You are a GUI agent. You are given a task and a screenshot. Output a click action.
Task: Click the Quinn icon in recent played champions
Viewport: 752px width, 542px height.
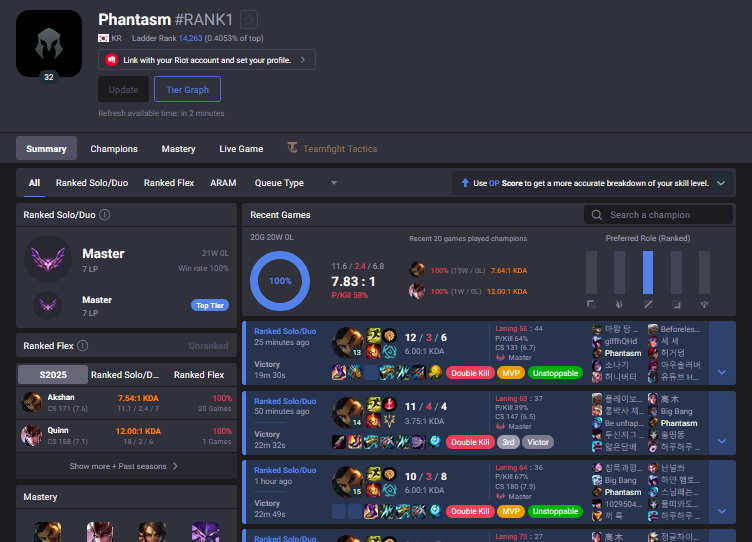coord(417,291)
